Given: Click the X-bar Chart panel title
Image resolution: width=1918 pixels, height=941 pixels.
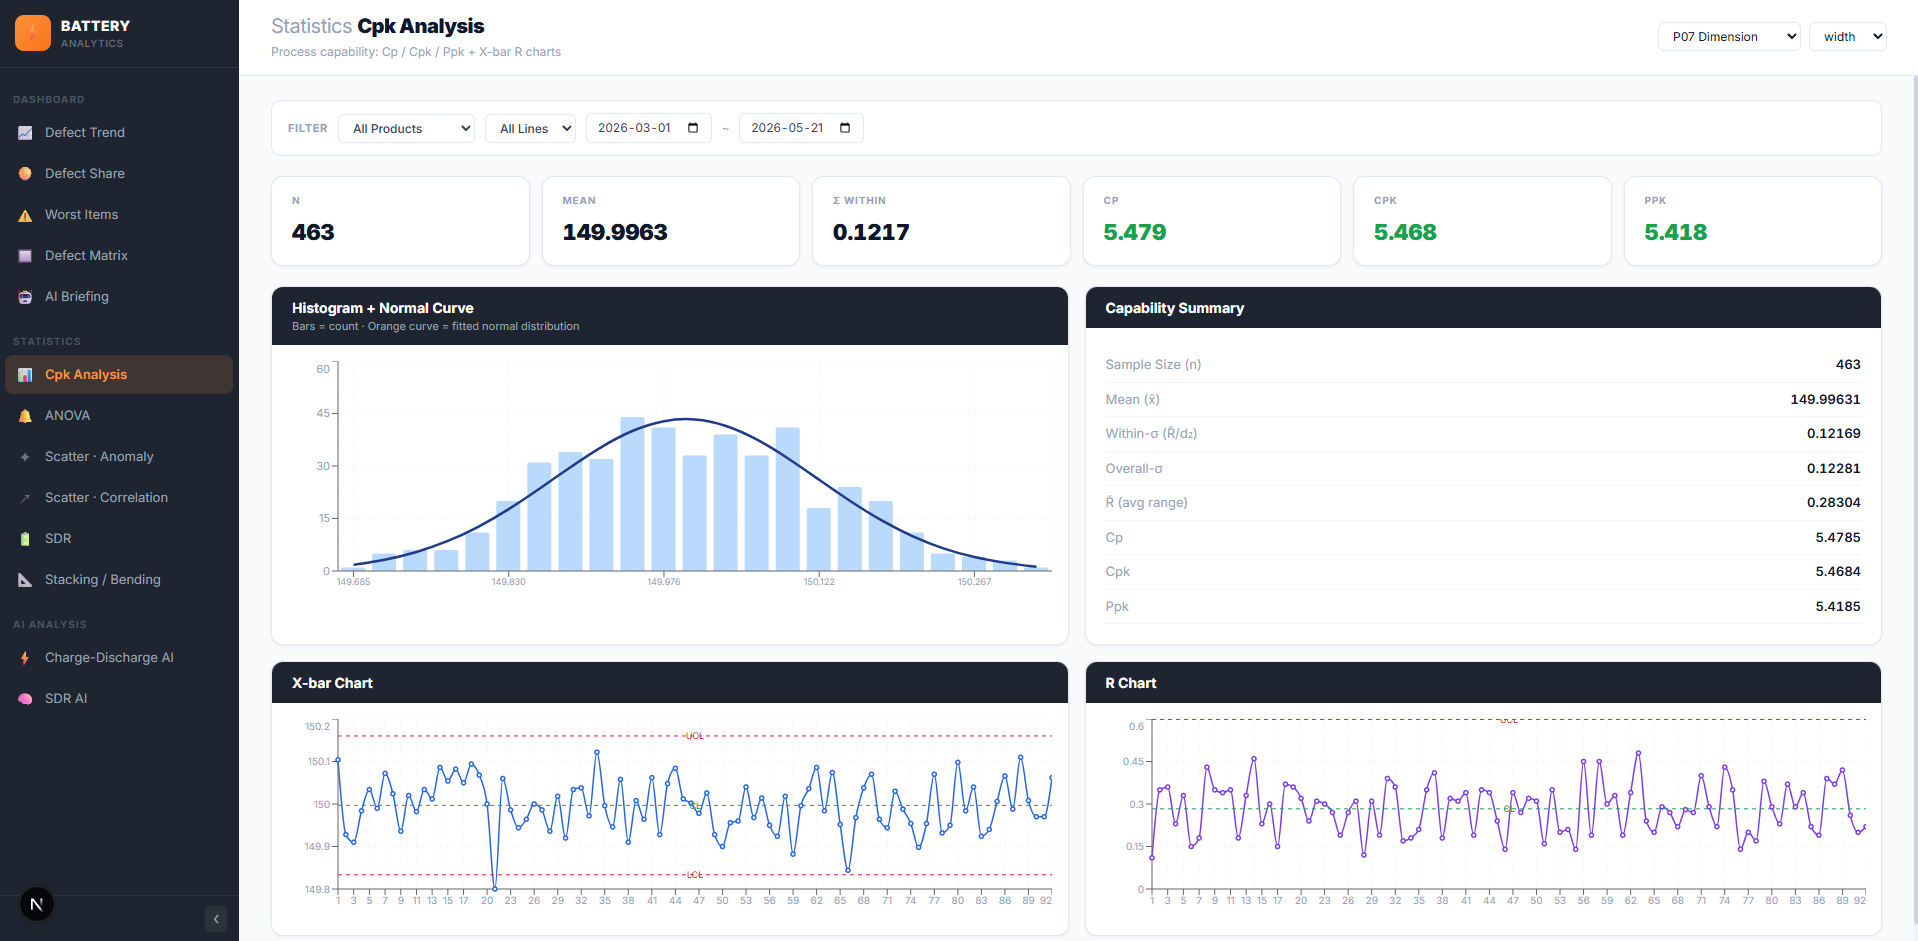Looking at the screenshot, I should pos(332,683).
